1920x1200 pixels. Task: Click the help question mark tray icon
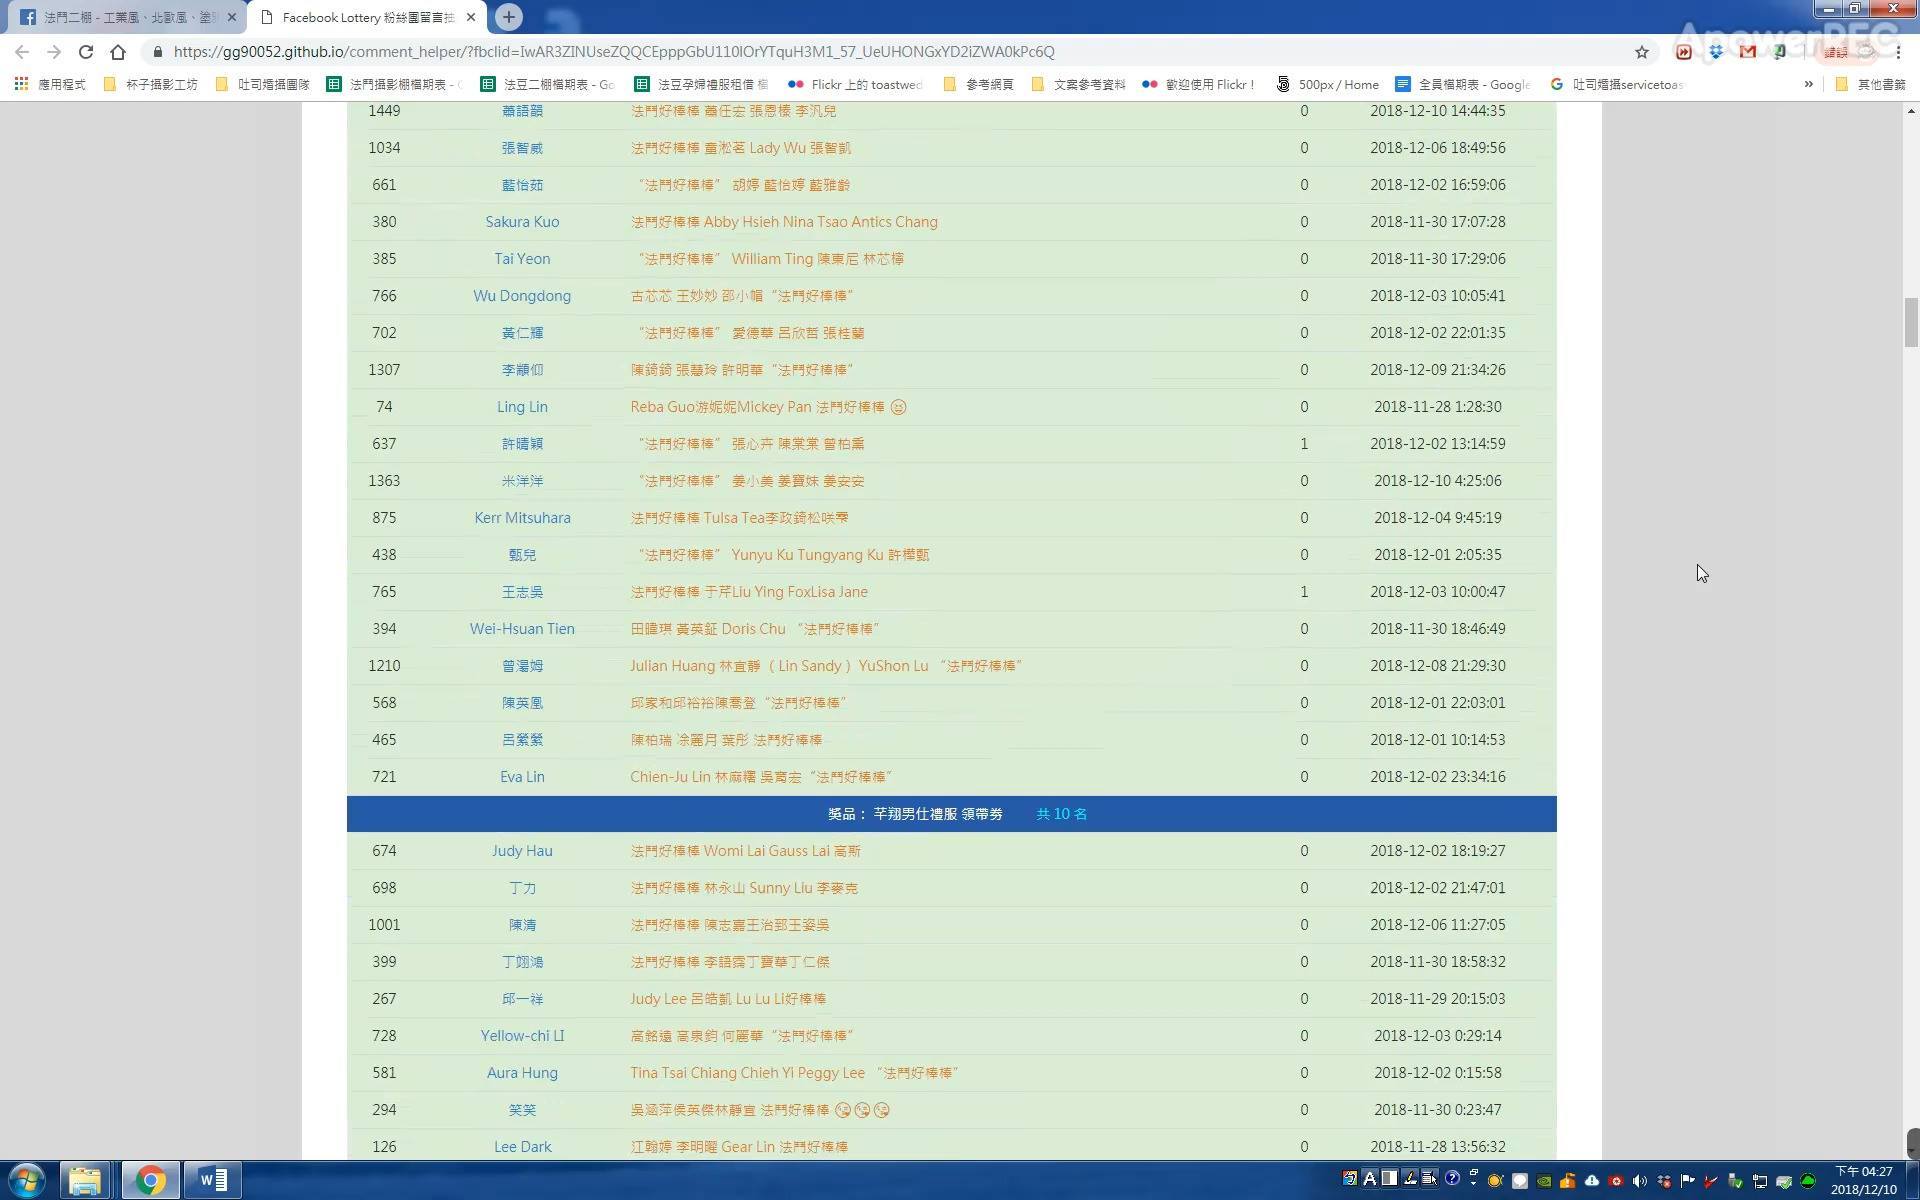[1452, 1178]
